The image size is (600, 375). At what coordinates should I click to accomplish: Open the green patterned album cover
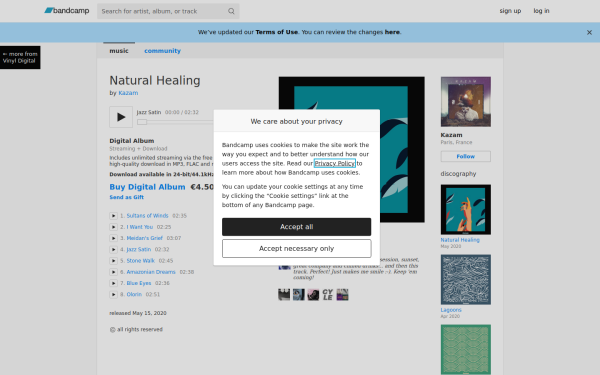pos(466,349)
